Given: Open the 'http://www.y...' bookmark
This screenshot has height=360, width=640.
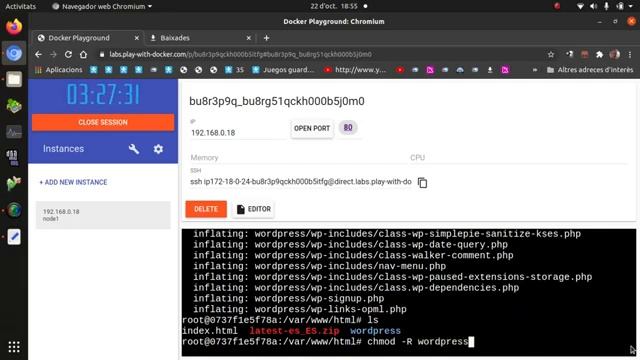Looking at the screenshot, I should click(355, 70).
